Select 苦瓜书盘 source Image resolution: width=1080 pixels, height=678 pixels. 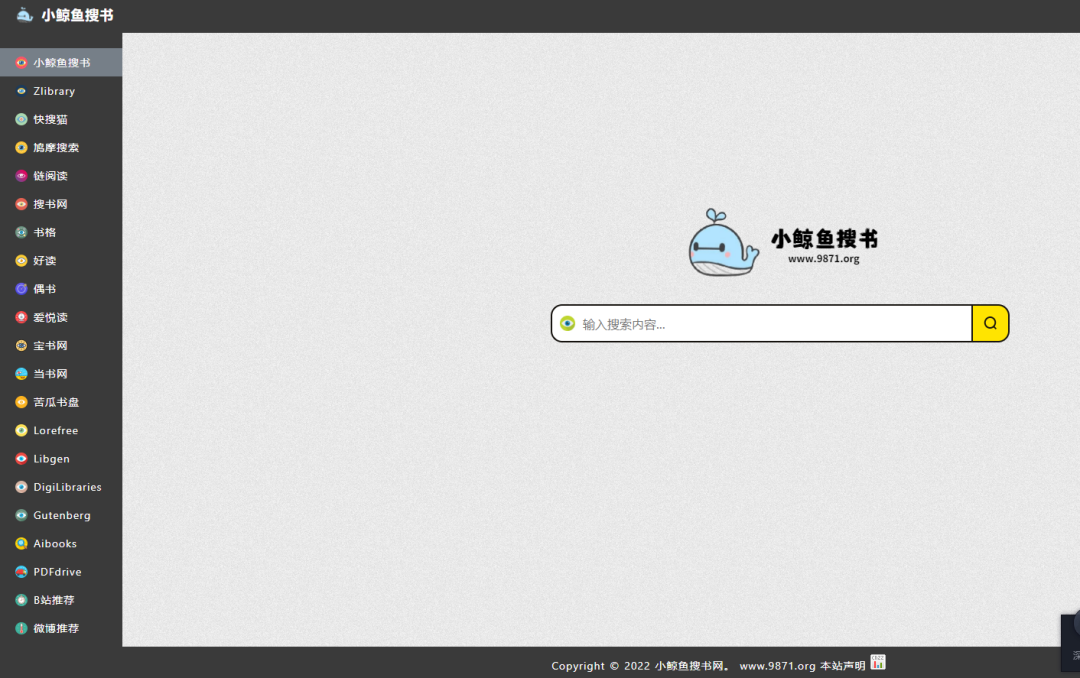click(x=56, y=402)
